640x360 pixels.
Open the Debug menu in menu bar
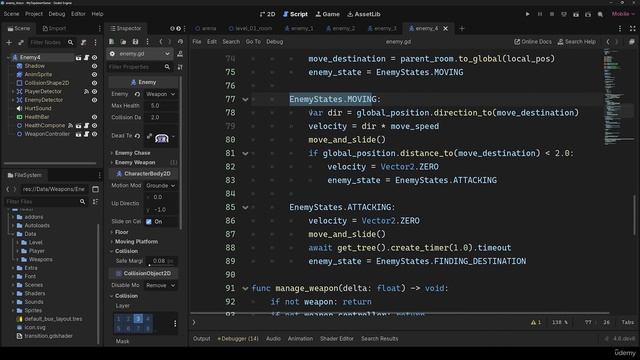57,14
